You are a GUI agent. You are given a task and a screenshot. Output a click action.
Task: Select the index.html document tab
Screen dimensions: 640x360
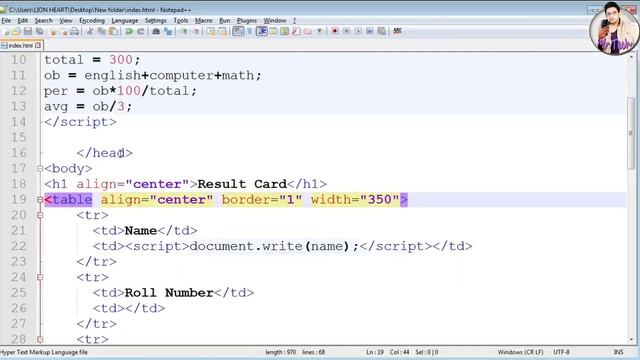21,45
